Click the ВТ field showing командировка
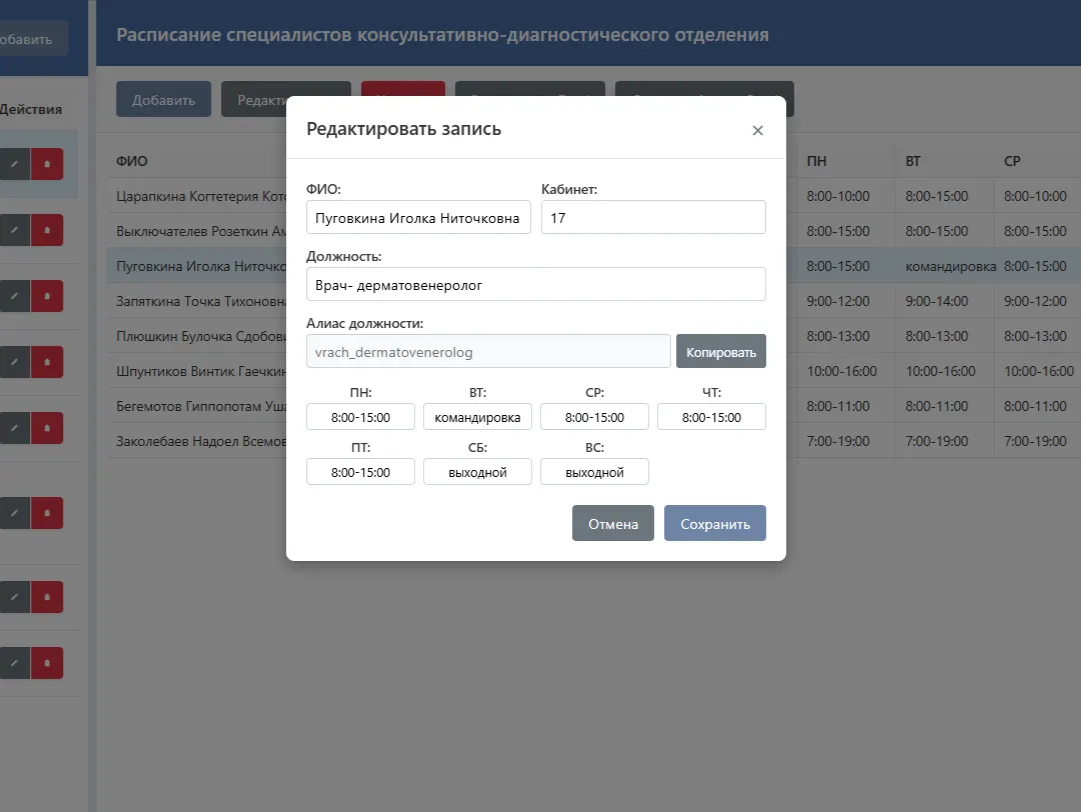Image resolution: width=1081 pixels, height=812 pixels. (477, 416)
